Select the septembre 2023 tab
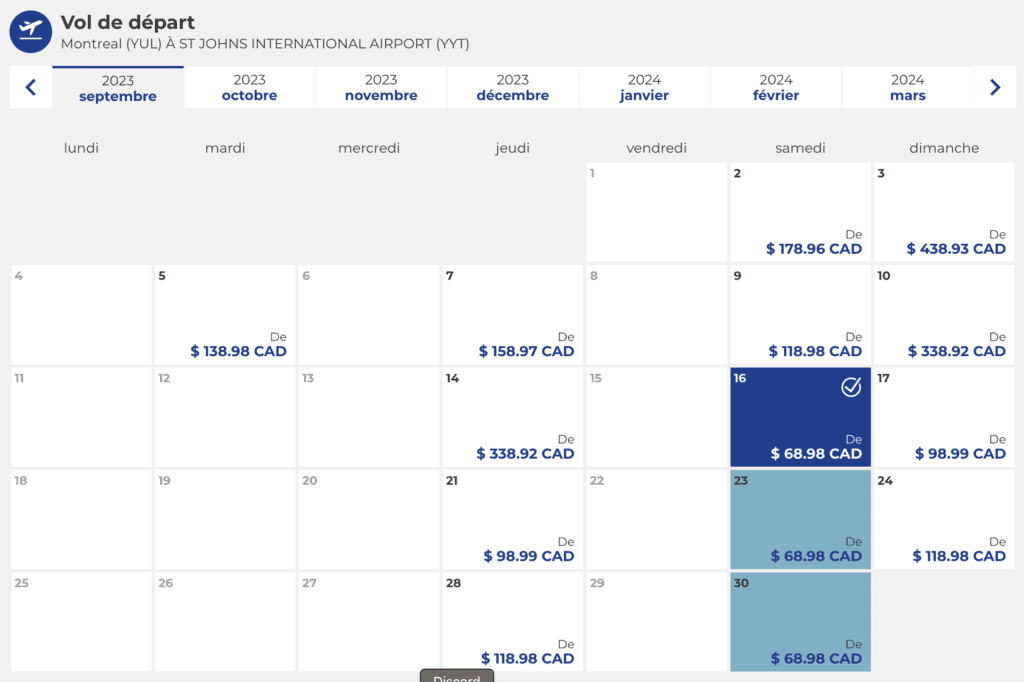Image resolution: width=1024 pixels, height=682 pixels. pos(118,88)
